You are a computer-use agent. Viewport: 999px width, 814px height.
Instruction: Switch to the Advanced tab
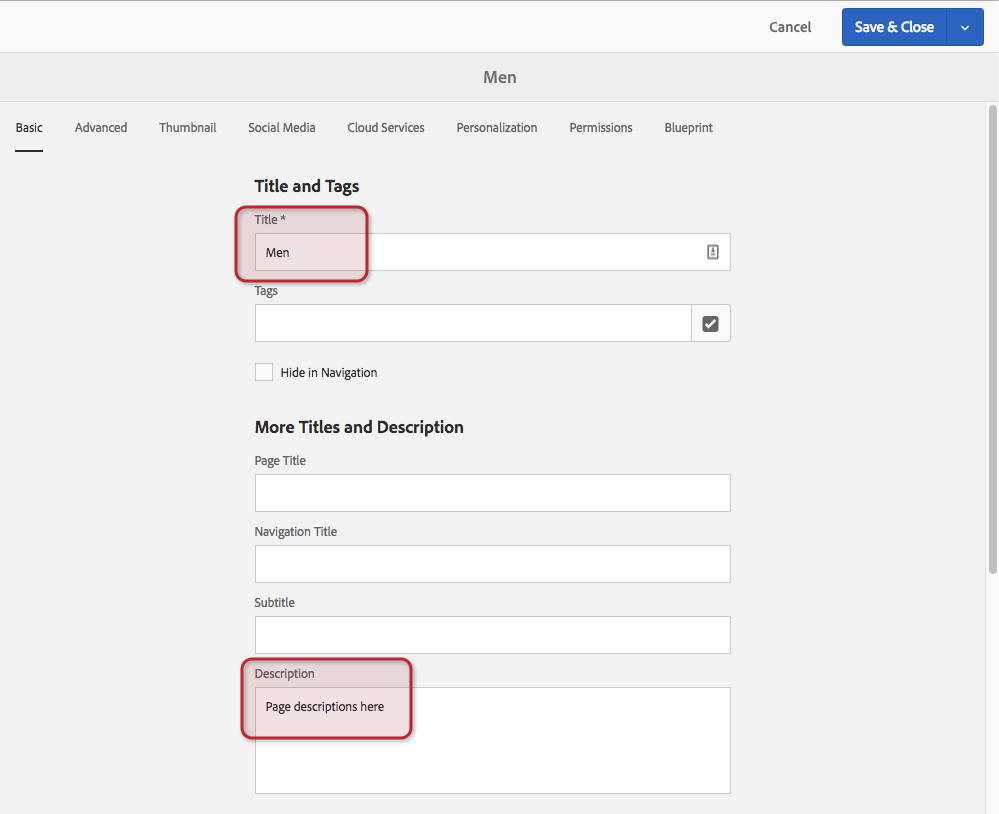101,128
